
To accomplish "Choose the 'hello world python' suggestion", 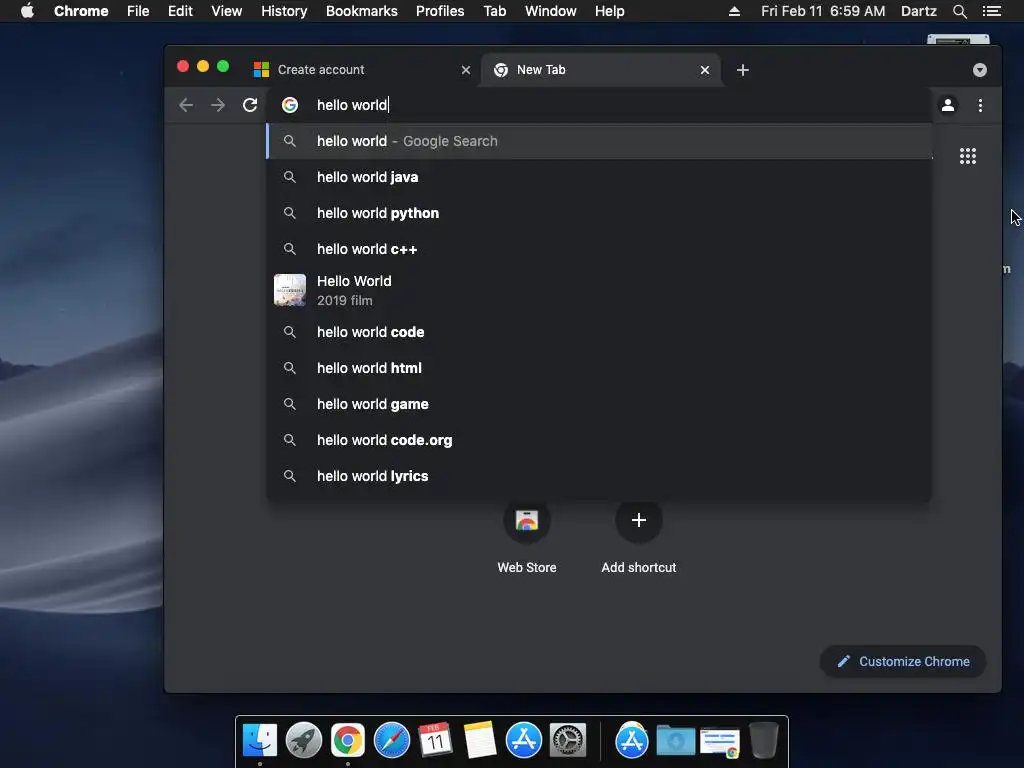I will (x=600, y=213).
